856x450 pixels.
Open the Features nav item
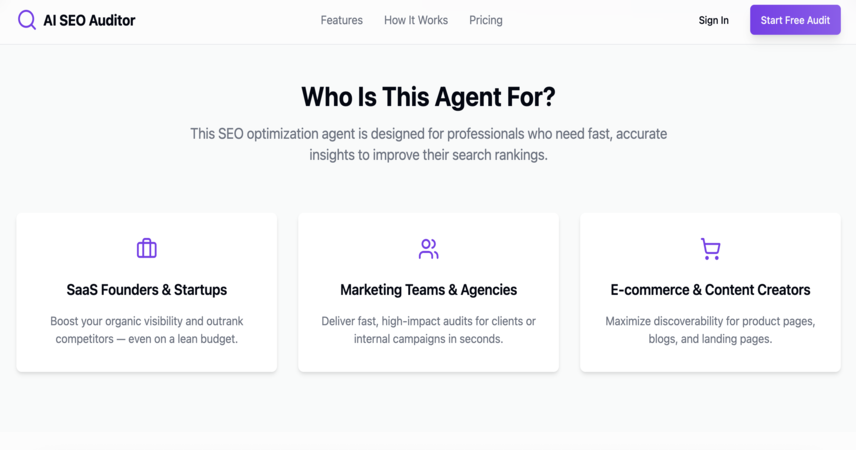(342, 20)
